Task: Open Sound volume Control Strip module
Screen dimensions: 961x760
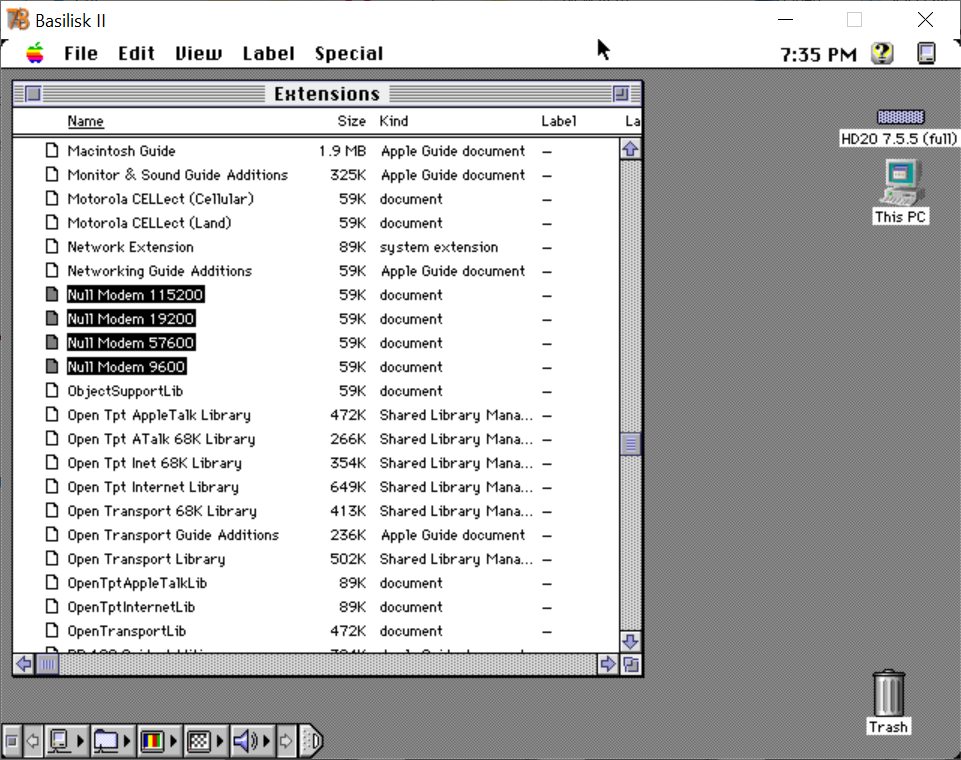Action: tap(252, 741)
